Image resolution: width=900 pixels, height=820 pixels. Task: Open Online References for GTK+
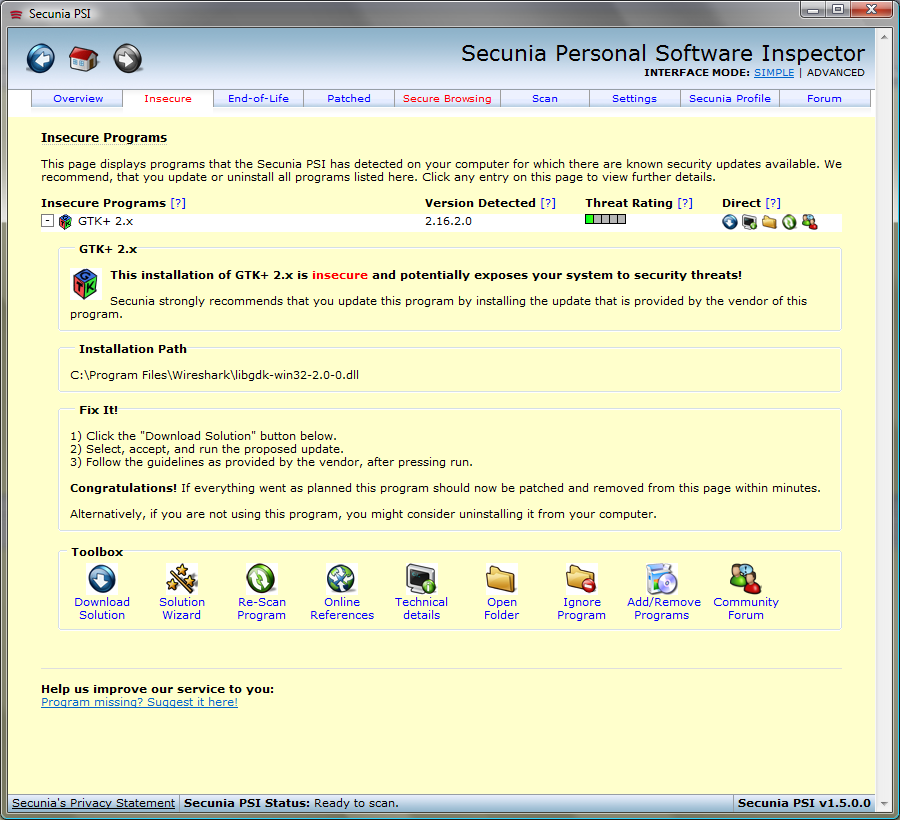click(x=342, y=579)
